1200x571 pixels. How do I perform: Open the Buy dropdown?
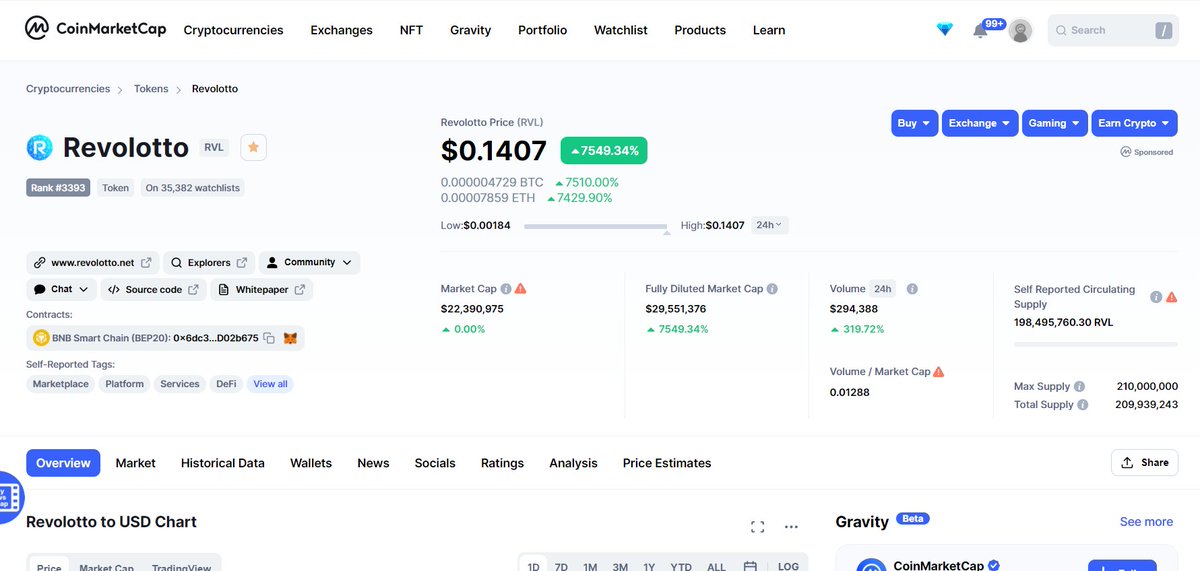coord(914,123)
